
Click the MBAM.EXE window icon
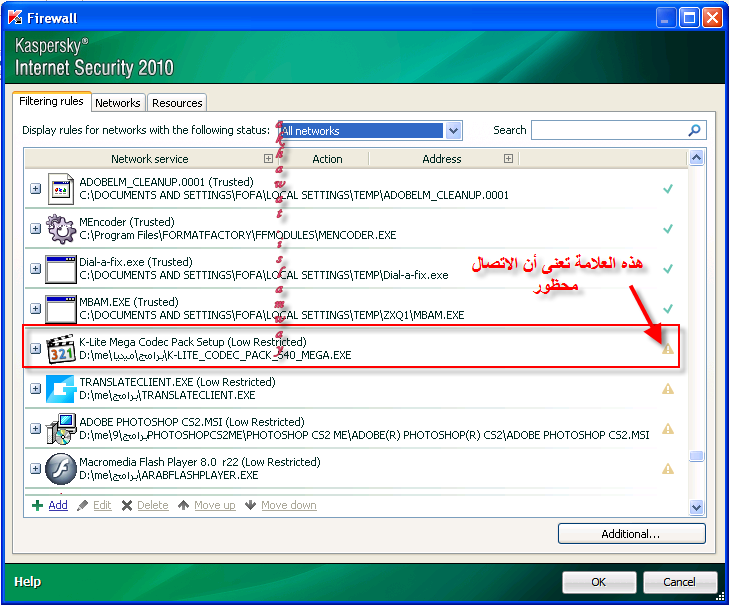(61, 309)
